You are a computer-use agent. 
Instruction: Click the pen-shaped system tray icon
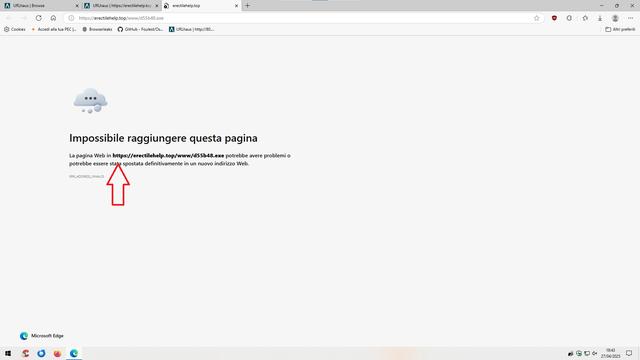click(571, 353)
